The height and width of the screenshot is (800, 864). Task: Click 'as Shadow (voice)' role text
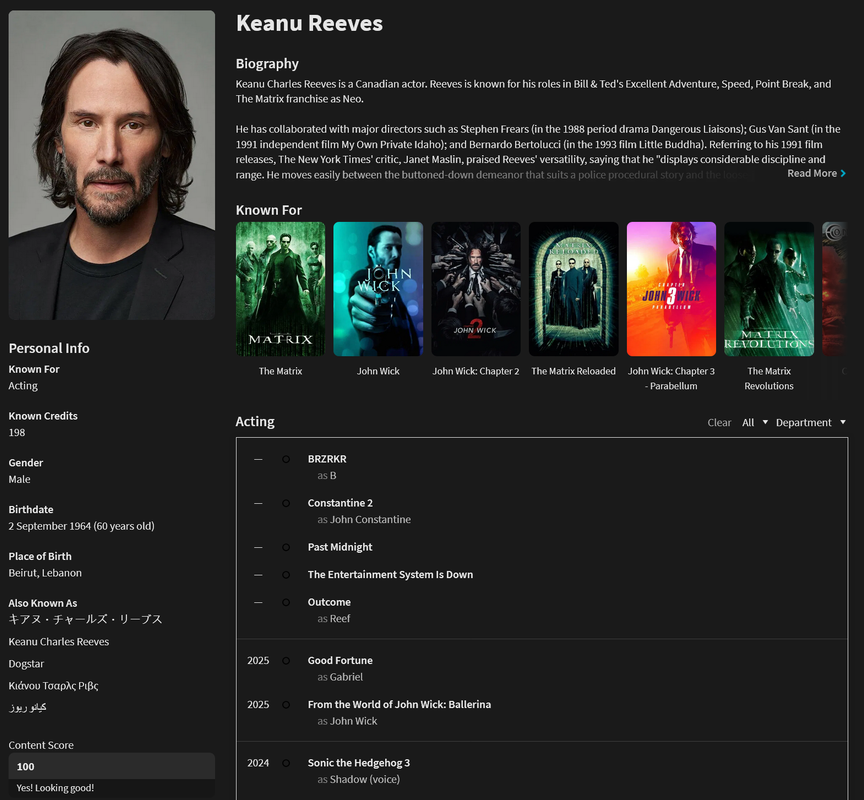coord(358,780)
